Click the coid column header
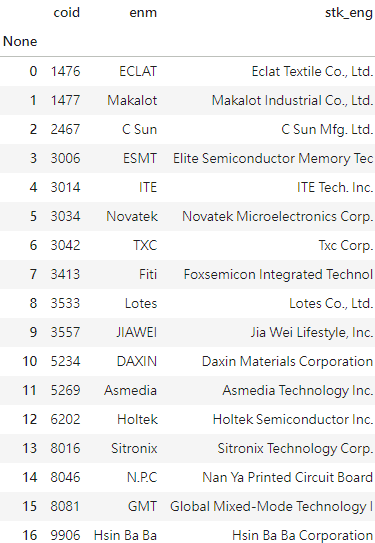The height and width of the screenshot is (543, 375). point(66,13)
